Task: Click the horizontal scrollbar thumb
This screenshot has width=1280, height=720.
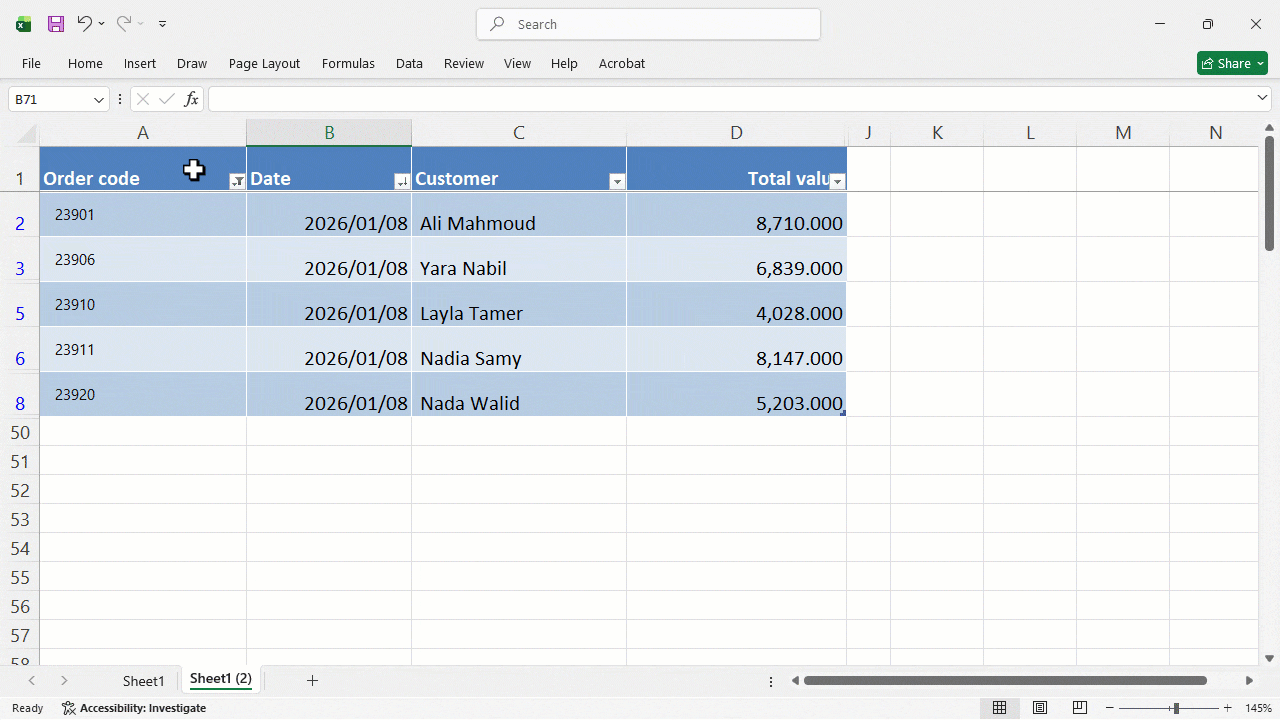Action: click(x=1005, y=681)
